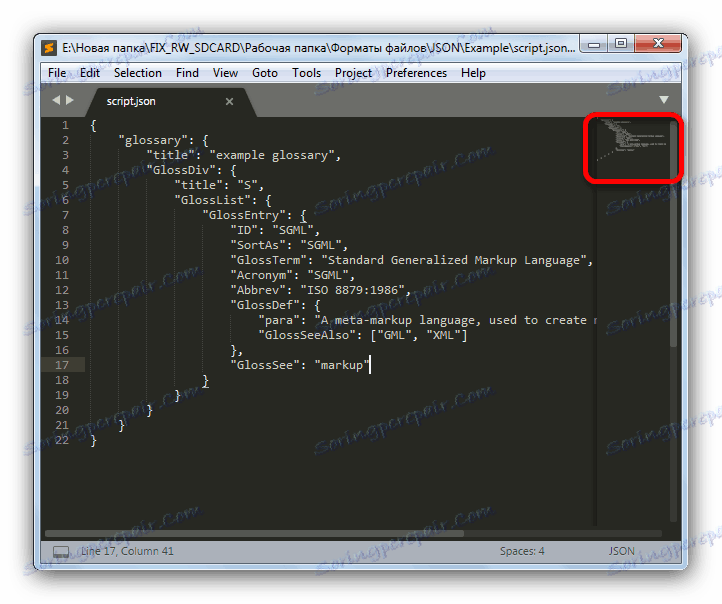
Task: Click the "GlossDef" key
Action: tap(265, 305)
